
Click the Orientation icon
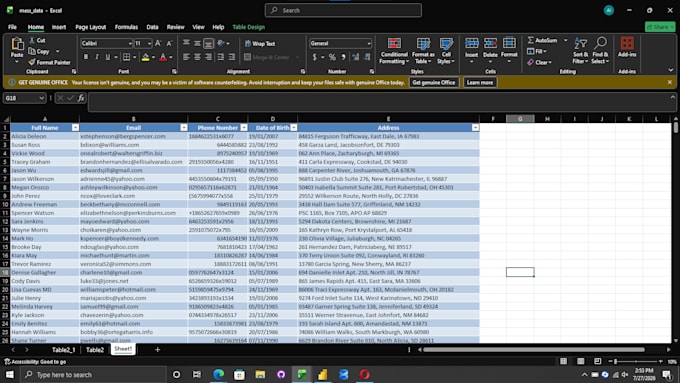[221, 43]
